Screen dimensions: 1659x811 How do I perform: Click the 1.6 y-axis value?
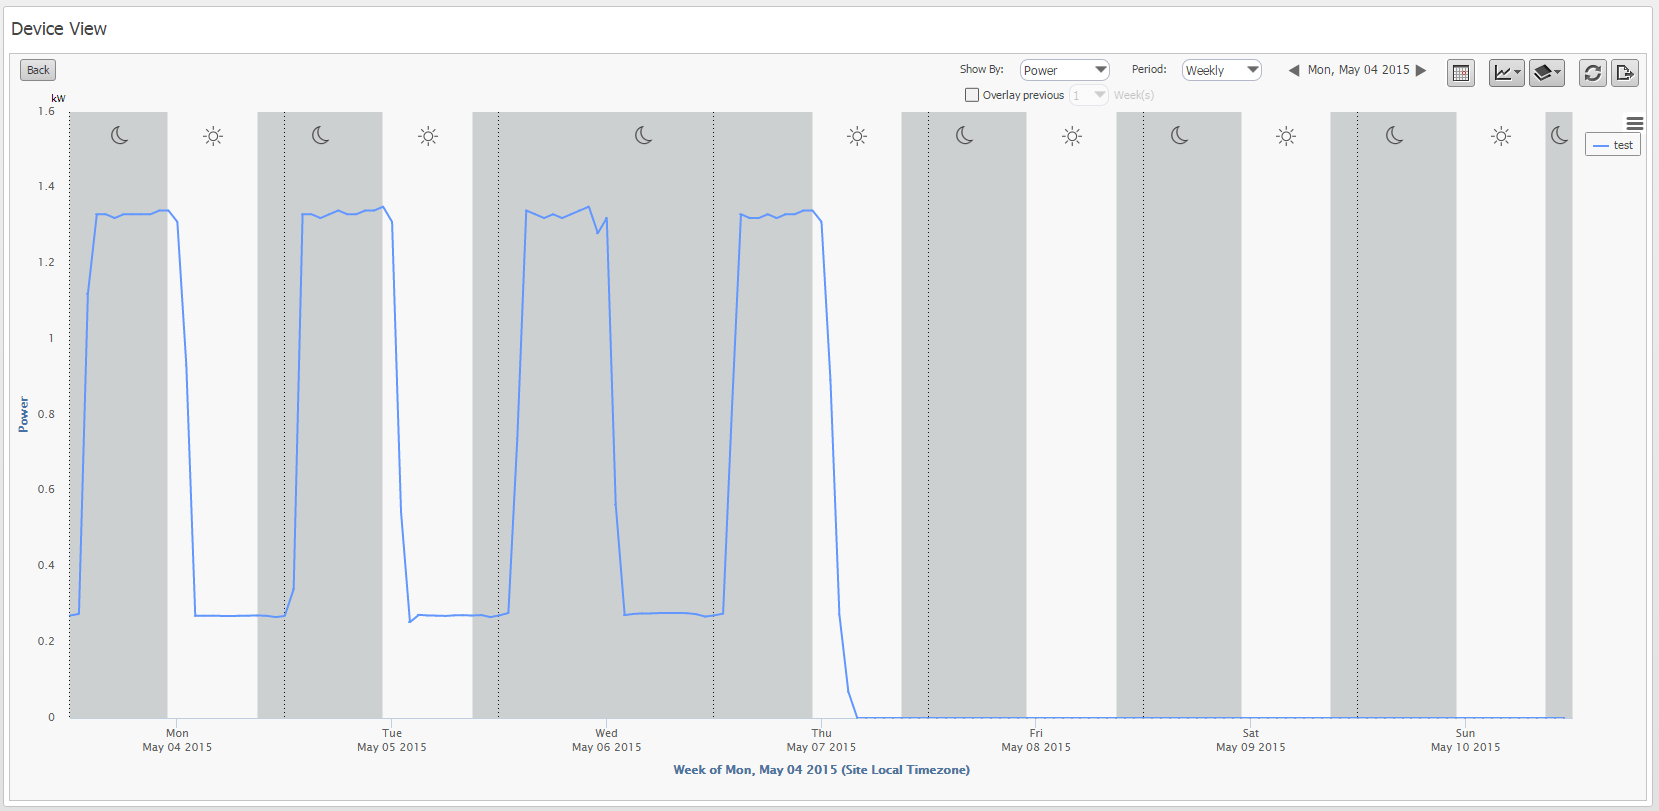(x=46, y=111)
